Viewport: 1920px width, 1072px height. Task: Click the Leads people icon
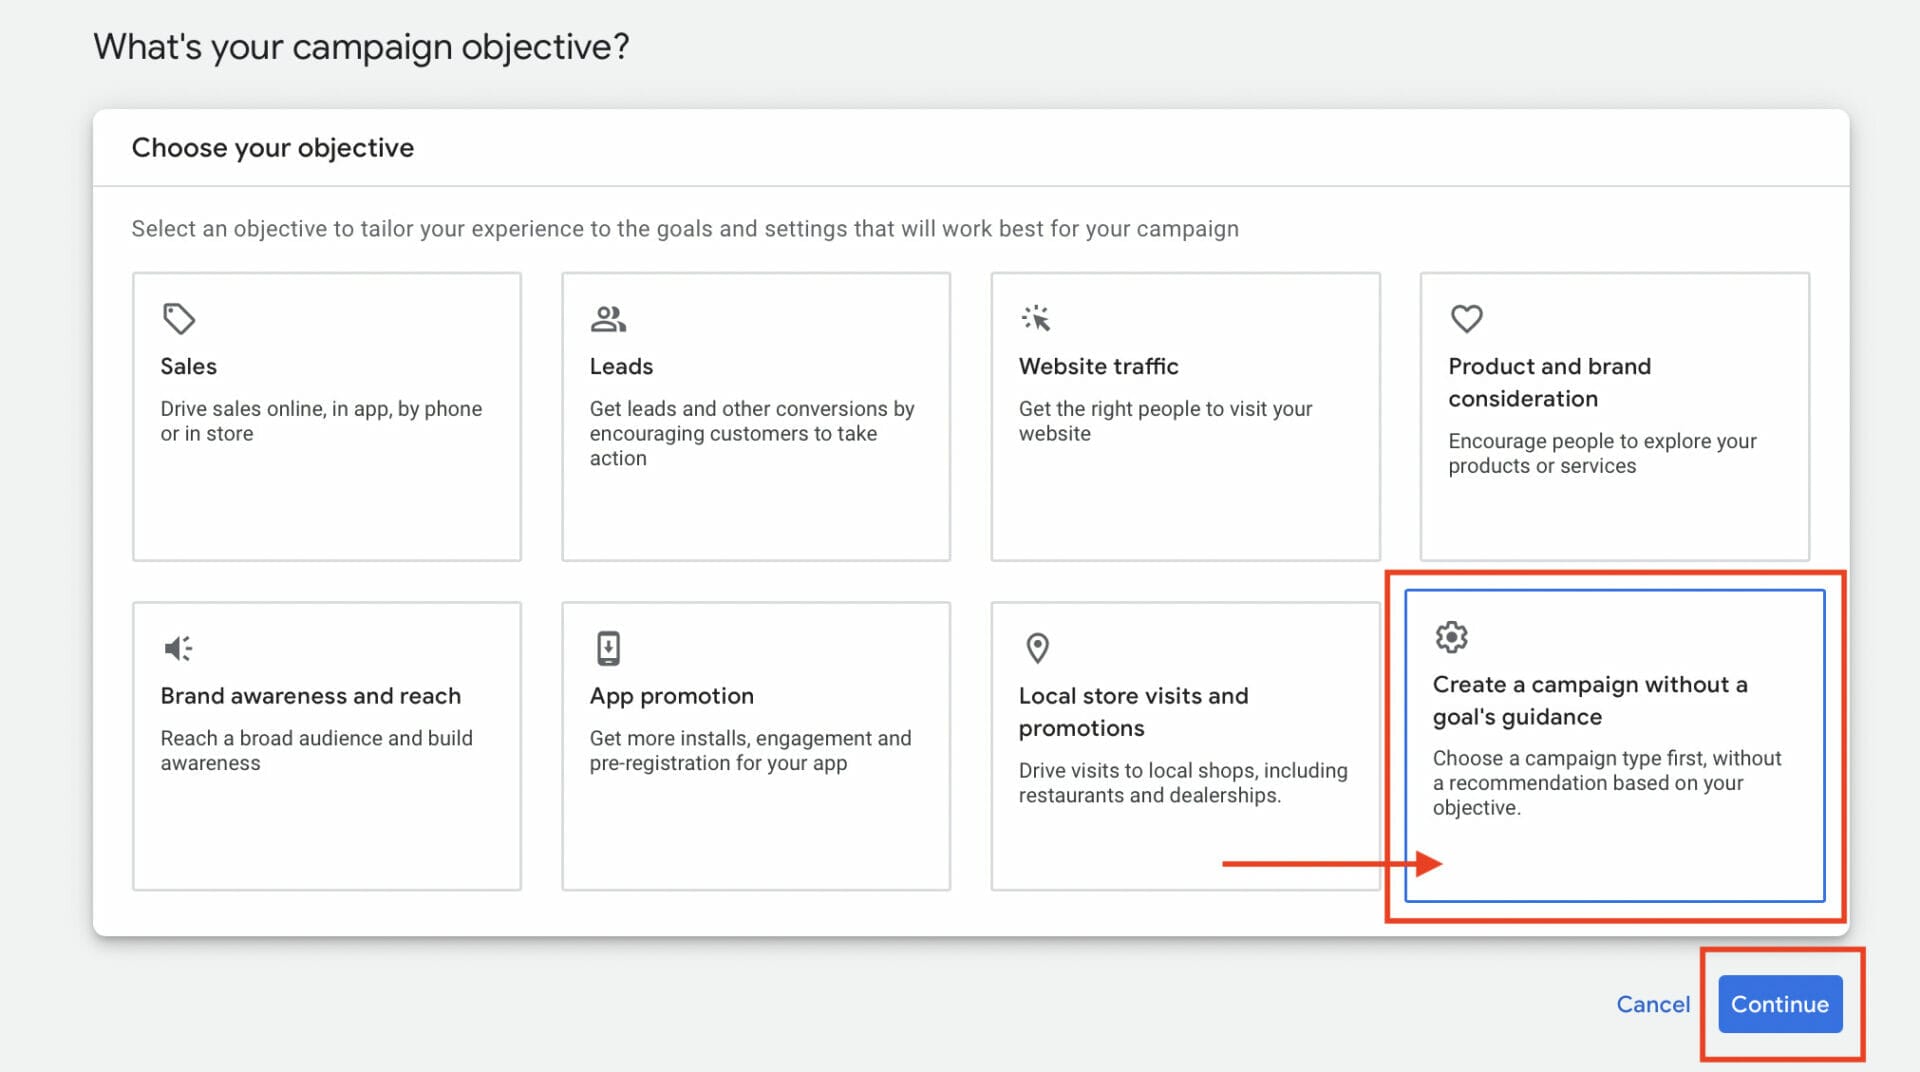point(608,319)
